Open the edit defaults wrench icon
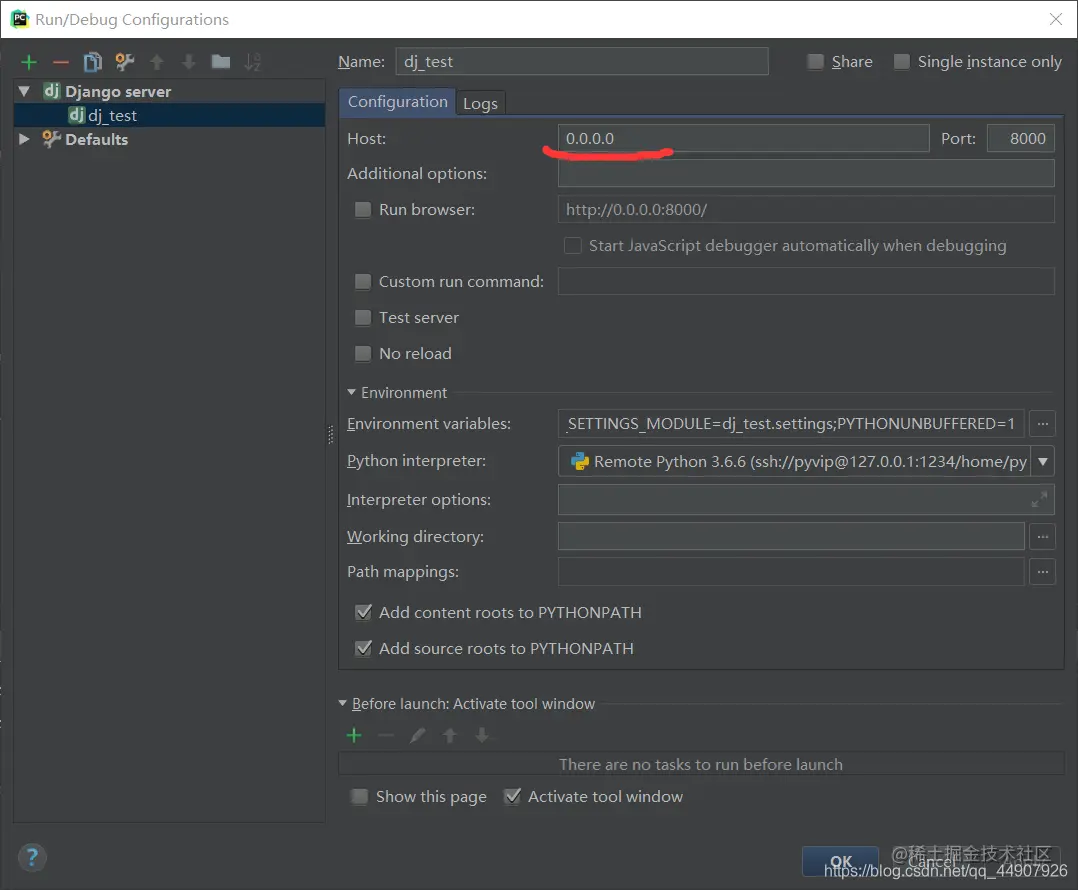1078x890 pixels. click(124, 63)
